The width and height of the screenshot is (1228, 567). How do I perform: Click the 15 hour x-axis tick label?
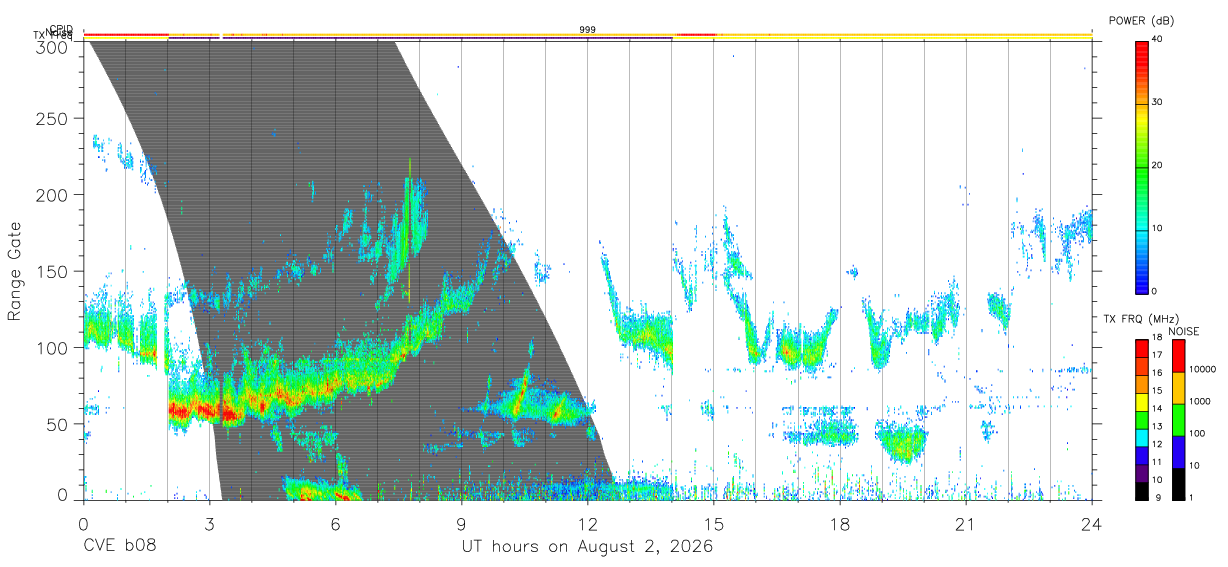pos(713,524)
